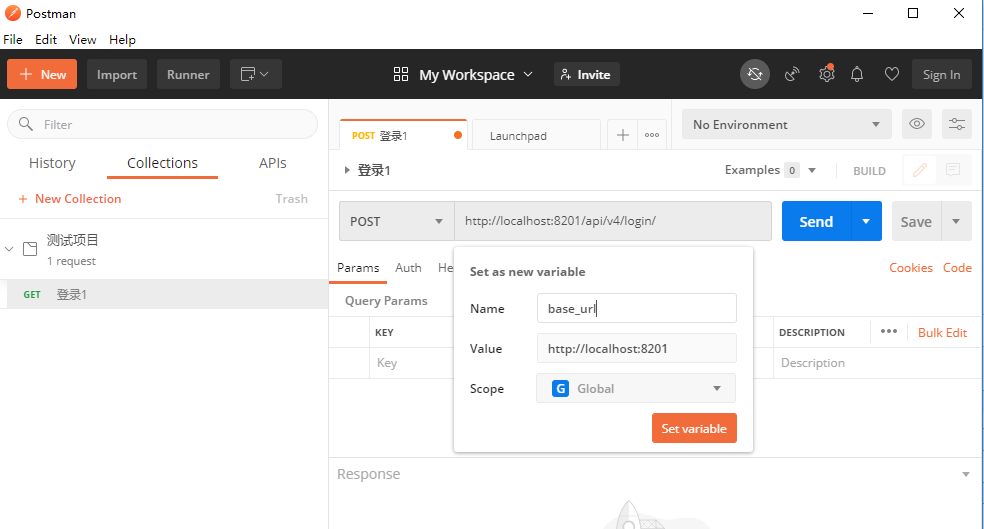Screen dimensions: 984x529
Task: Click the Description cell in Query Params
Action: point(877,363)
